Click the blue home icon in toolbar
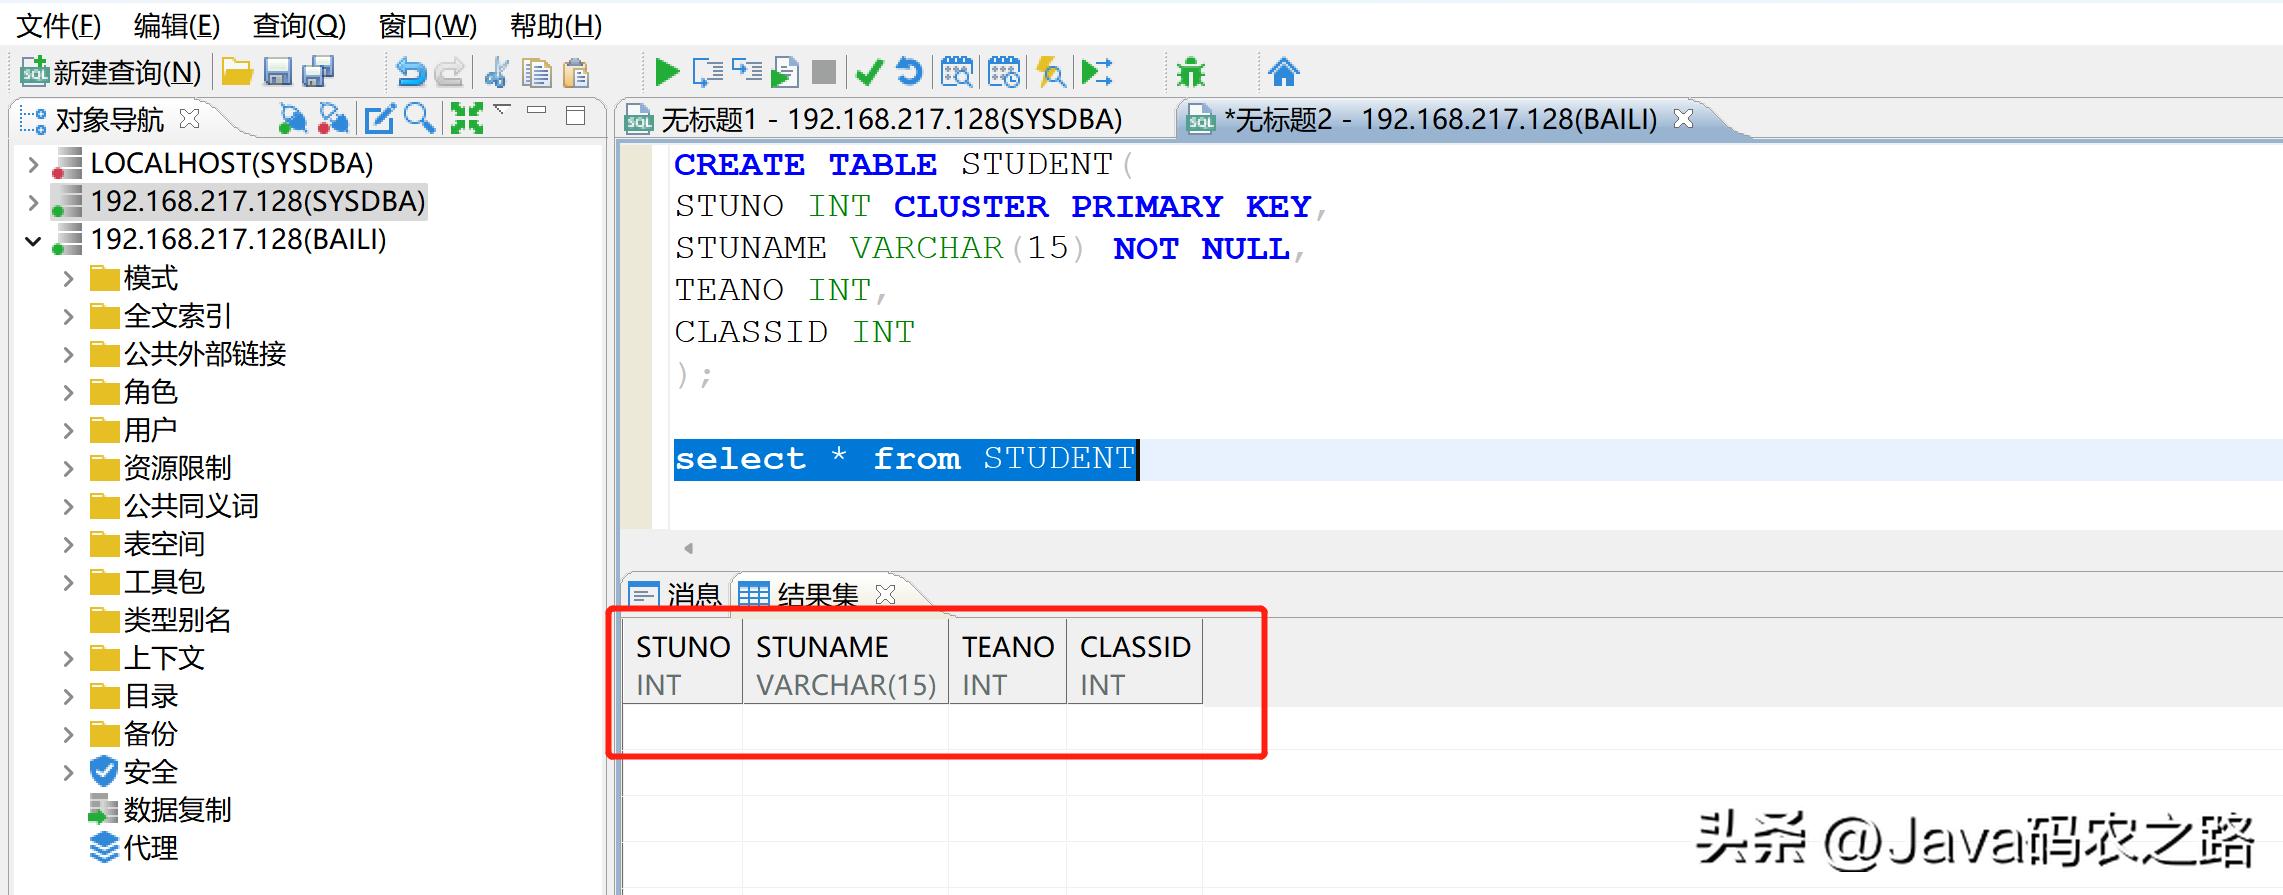This screenshot has height=895, width=2283. [1283, 72]
